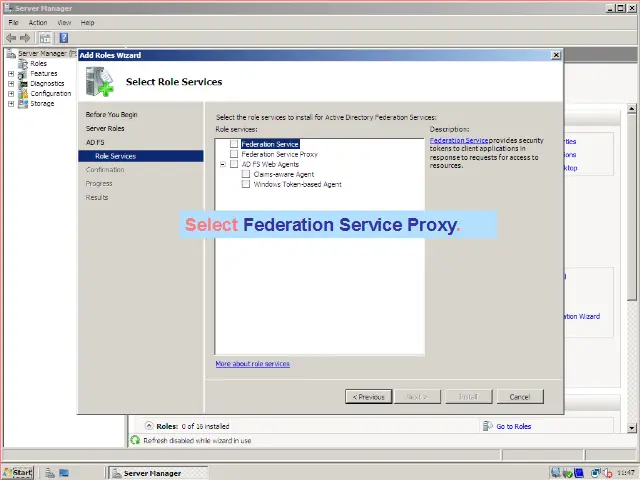Click the Back arrow toolbar icon

[x=11, y=38]
